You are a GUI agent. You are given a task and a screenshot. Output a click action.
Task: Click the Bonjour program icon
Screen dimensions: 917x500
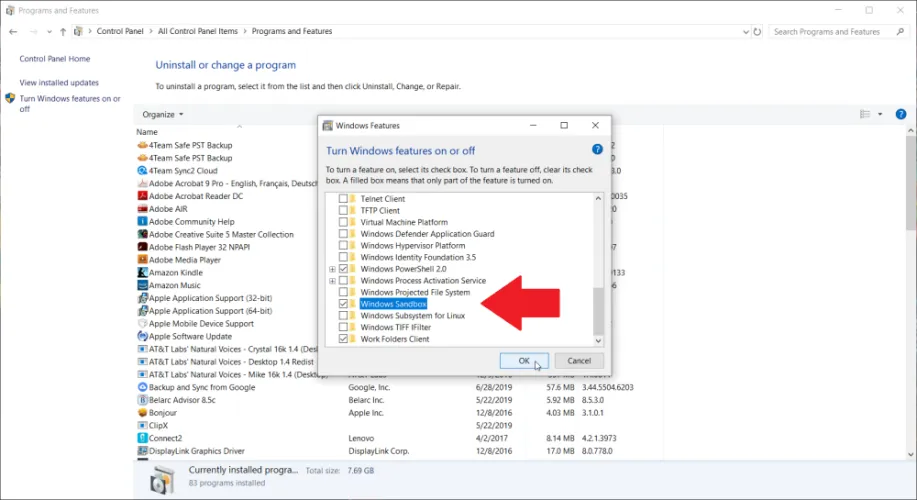[x=142, y=412]
